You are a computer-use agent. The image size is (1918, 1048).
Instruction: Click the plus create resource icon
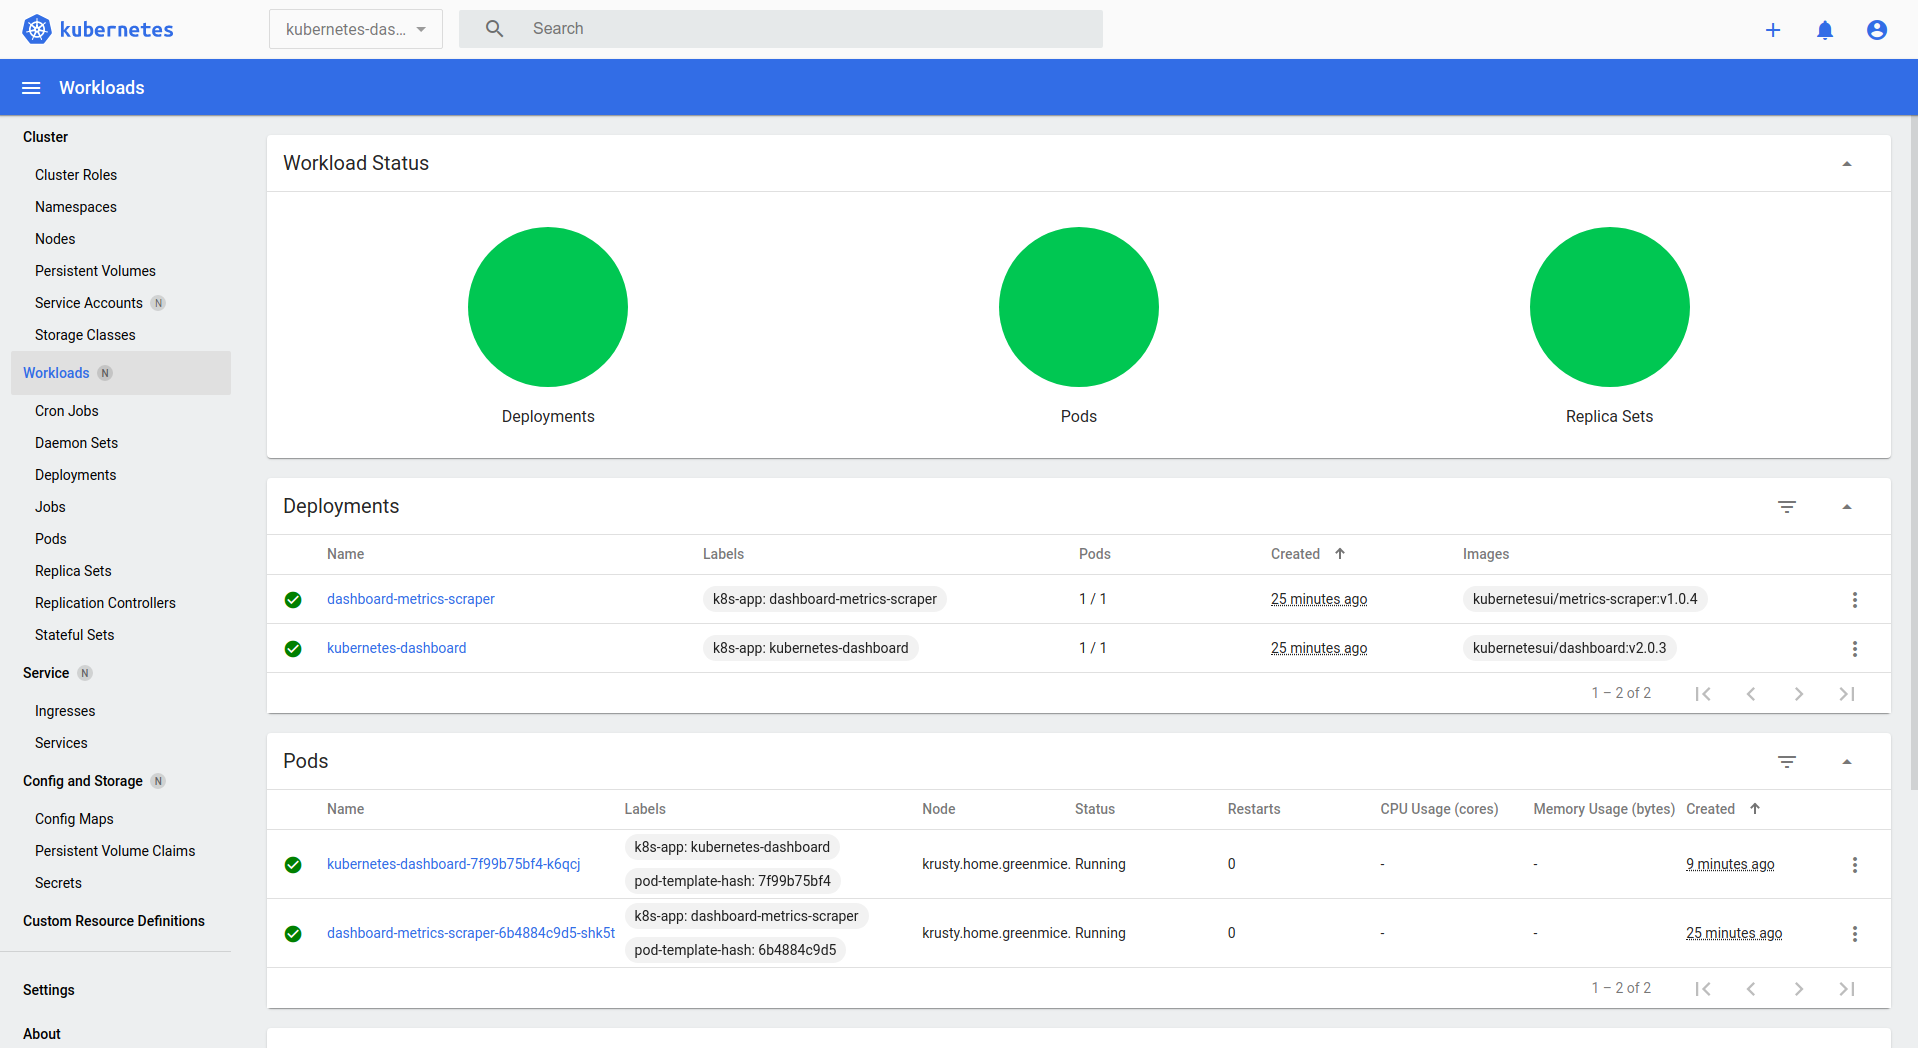pos(1773,30)
